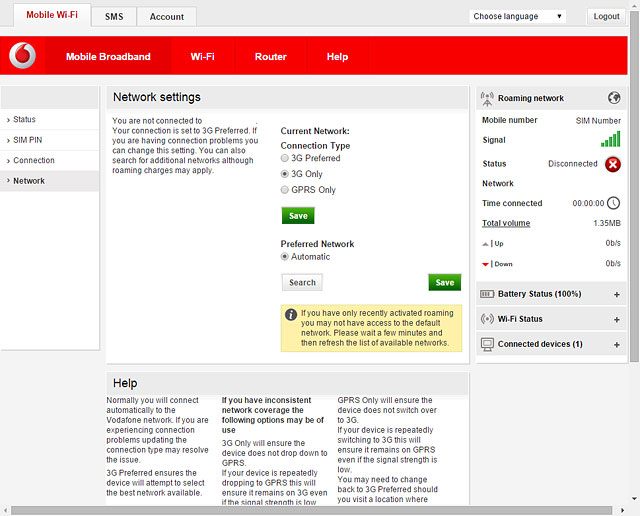The width and height of the screenshot is (640, 516).
Task: Switch to the SMS tab
Action: [114, 17]
